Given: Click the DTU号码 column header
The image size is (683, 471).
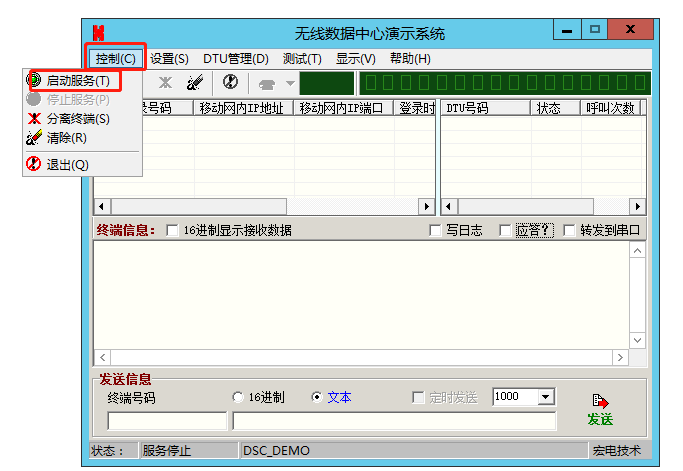Looking at the screenshot, I should (486, 108).
